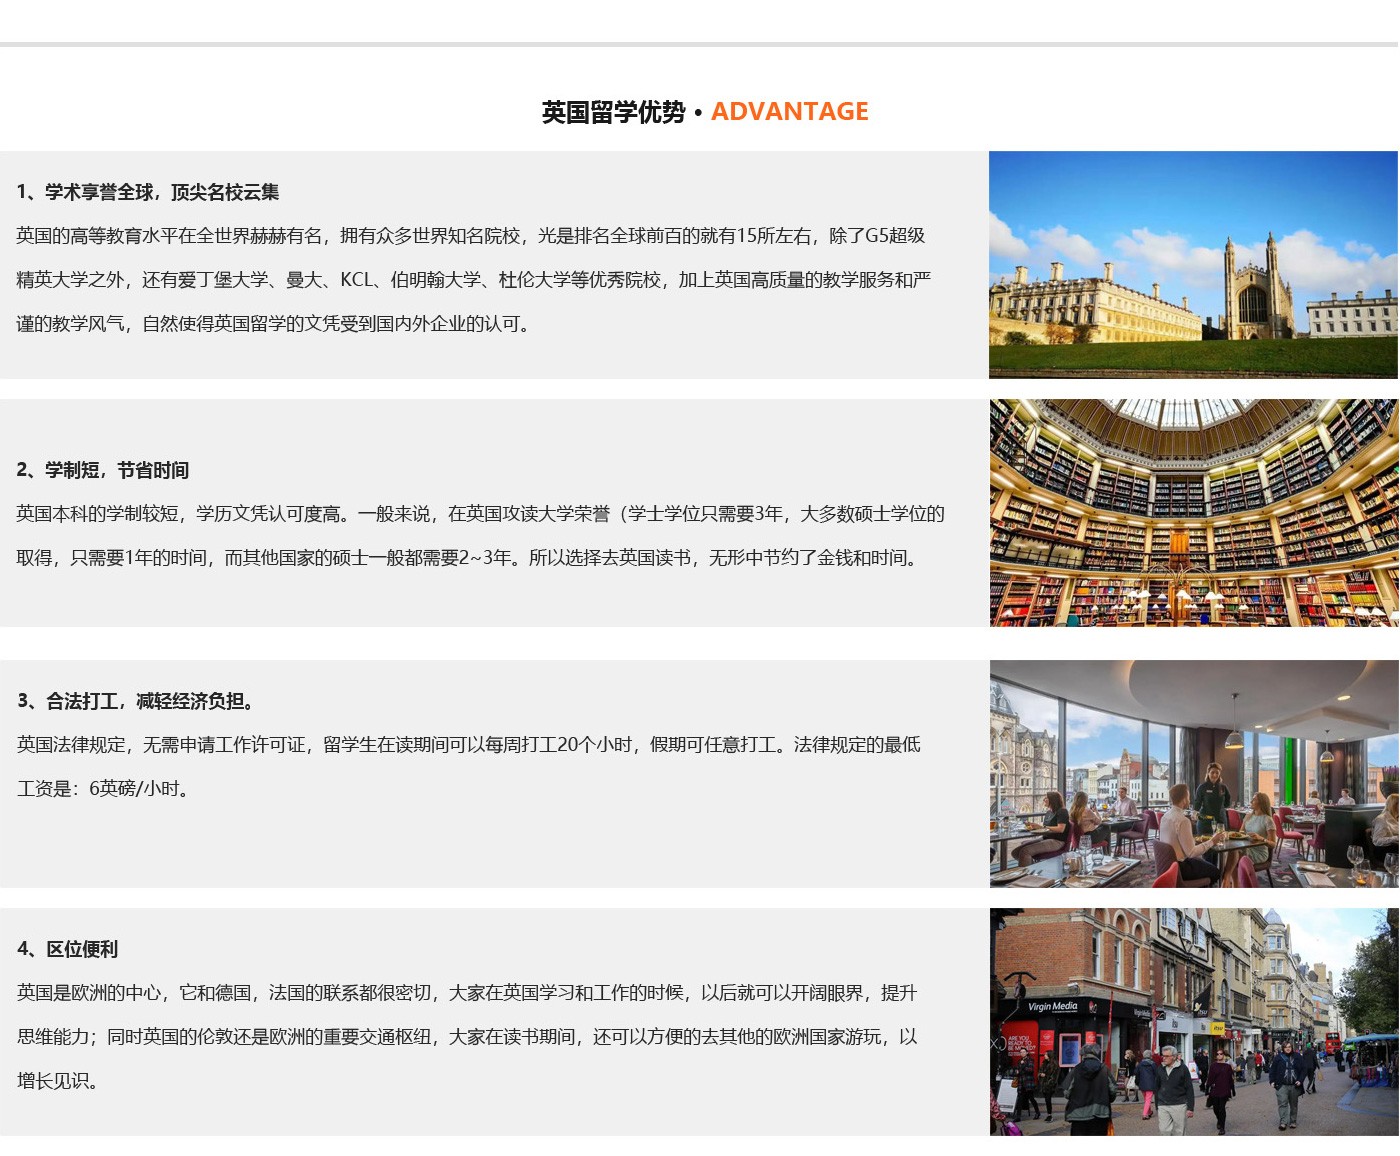Open the restaurant dining photo thumbnail

[1193, 774]
